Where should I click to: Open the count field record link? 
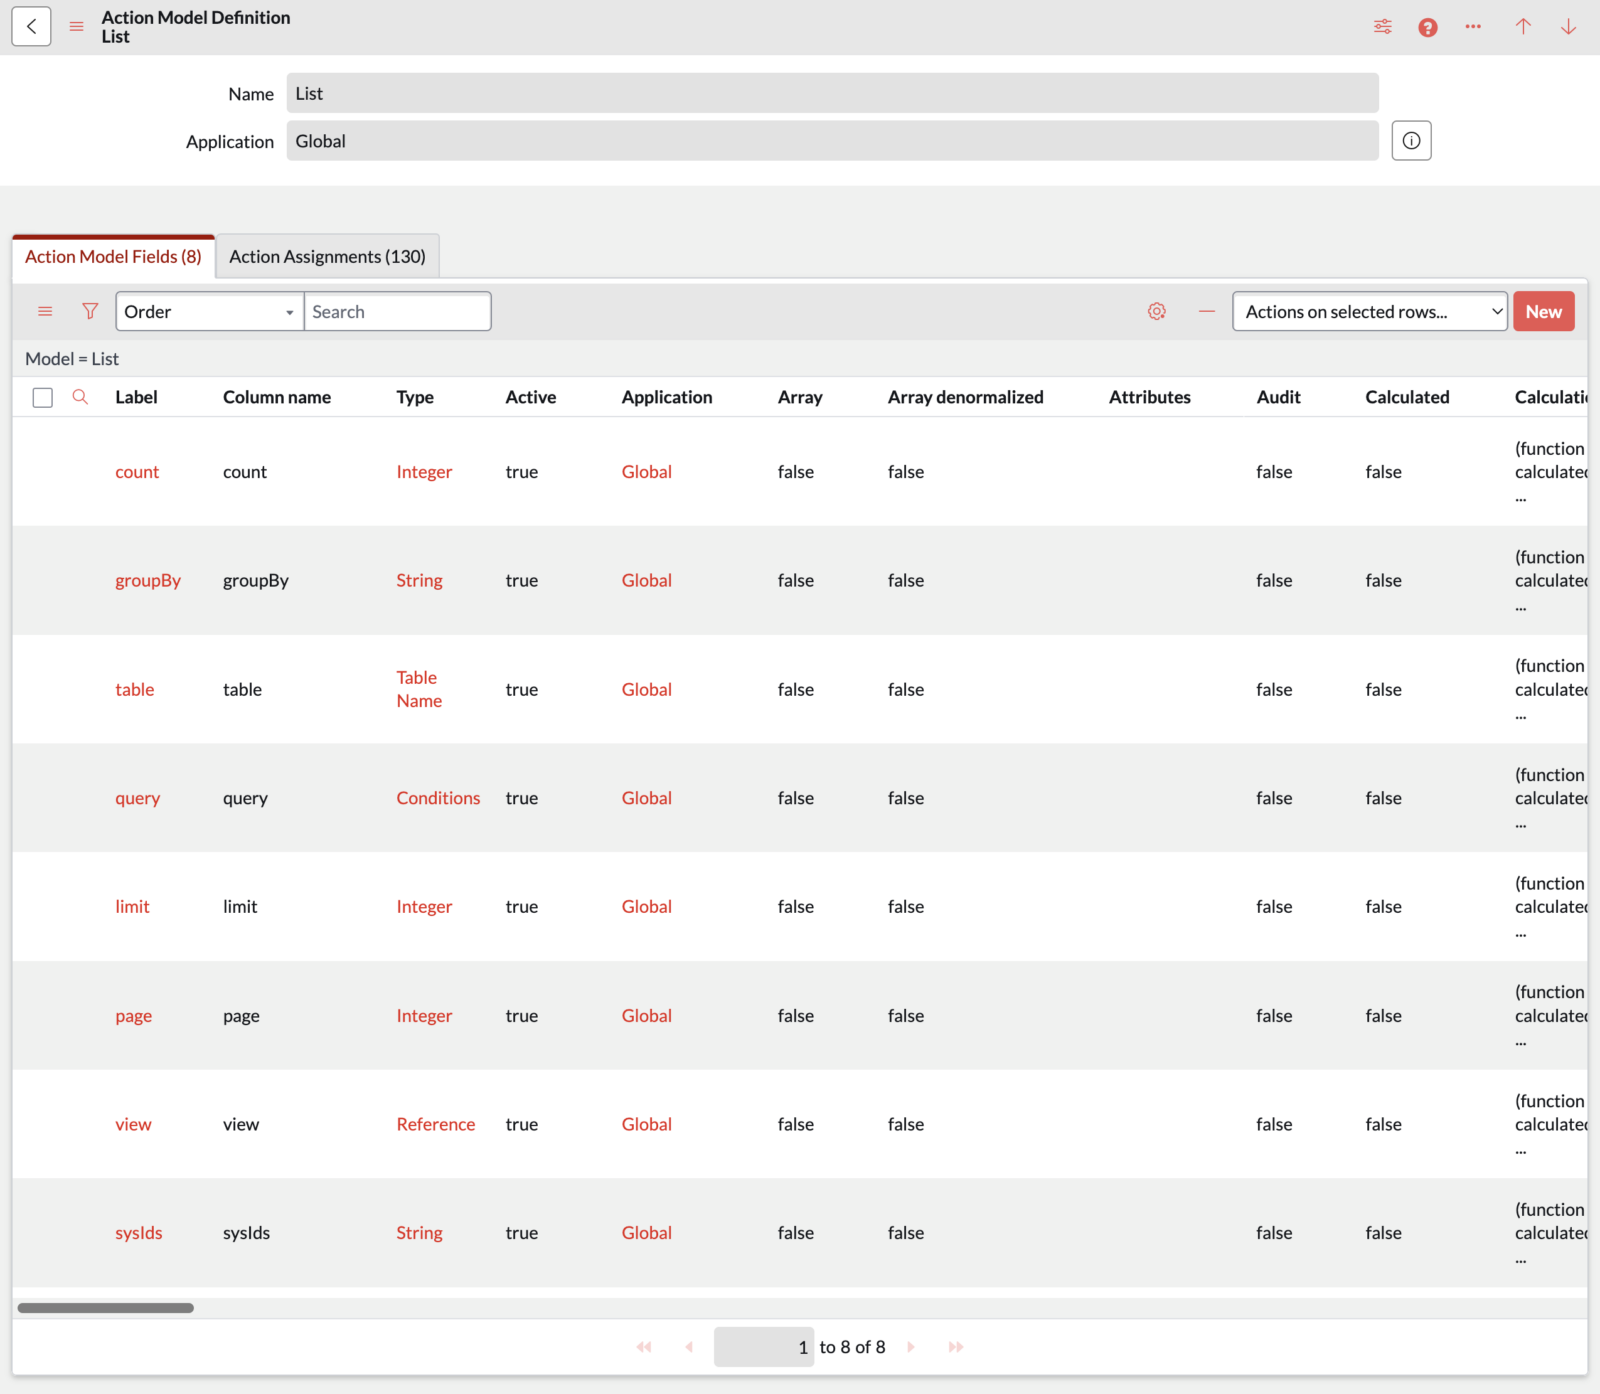coord(137,471)
